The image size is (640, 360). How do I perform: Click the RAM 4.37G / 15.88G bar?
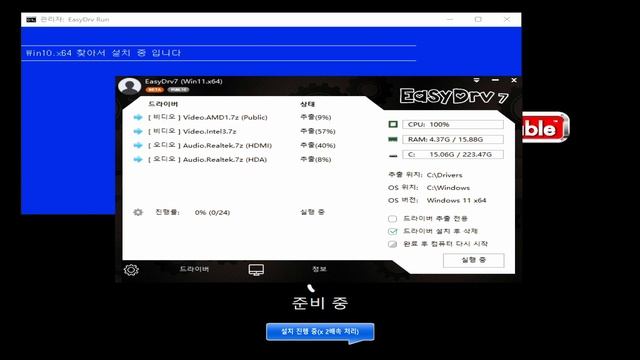[453, 140]
